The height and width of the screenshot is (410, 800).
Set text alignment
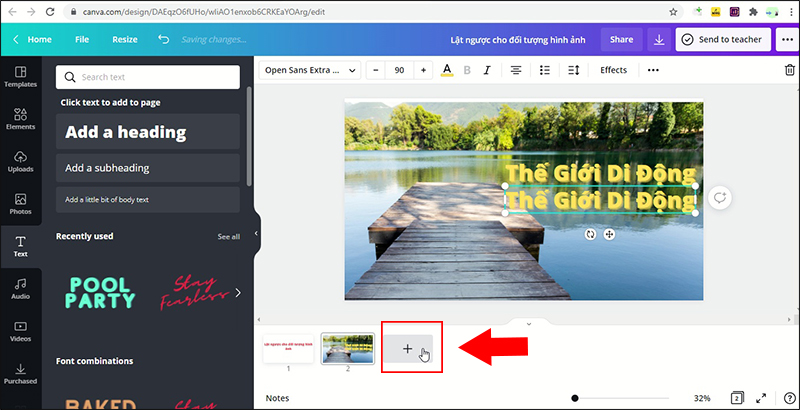click(516, 70)
